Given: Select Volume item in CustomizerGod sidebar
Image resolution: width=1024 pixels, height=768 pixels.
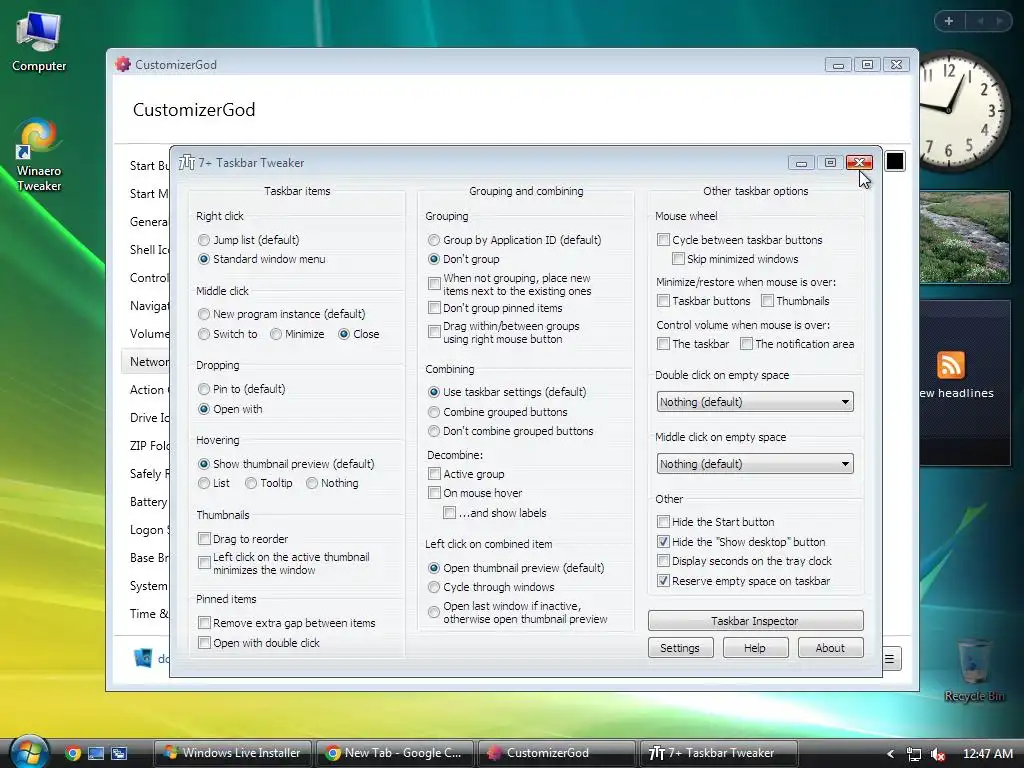Looking at the screenshot, I should (x=148, y=334).
